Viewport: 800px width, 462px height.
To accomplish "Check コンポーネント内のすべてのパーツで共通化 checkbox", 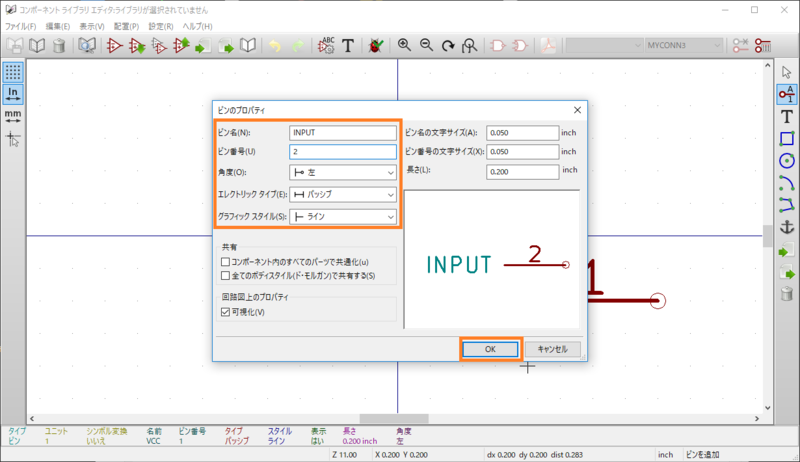I will click(226, 262).
